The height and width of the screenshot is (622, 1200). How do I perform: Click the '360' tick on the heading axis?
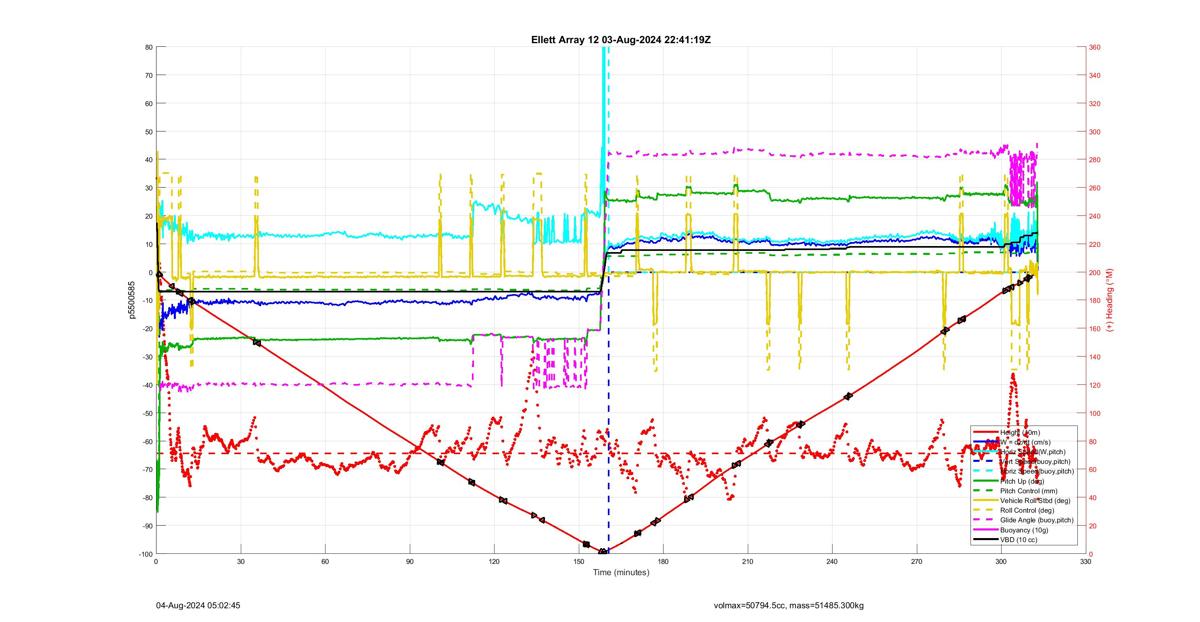click(x=1095, y=47)
